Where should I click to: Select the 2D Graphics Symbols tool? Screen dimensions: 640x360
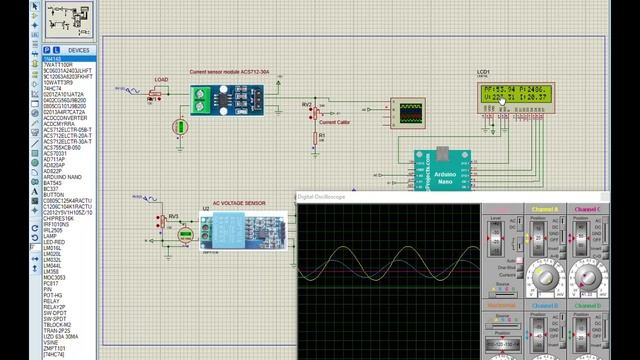pos(35,201)
